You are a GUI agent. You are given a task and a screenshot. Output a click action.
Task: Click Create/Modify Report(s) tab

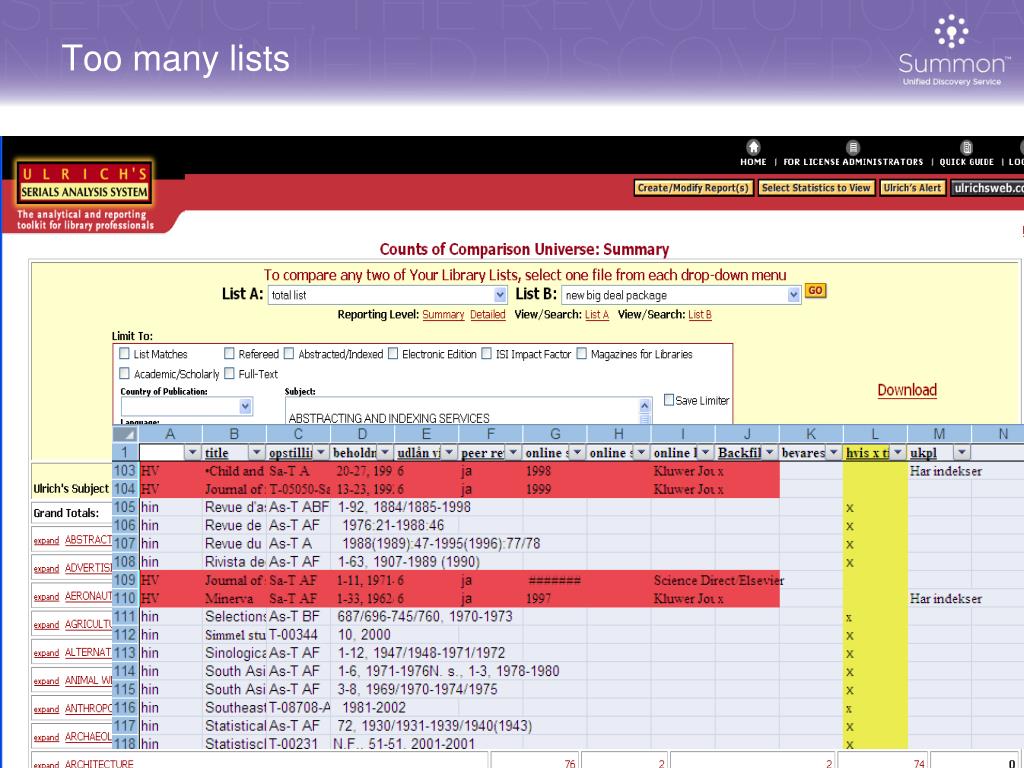[x=694, y=188]
